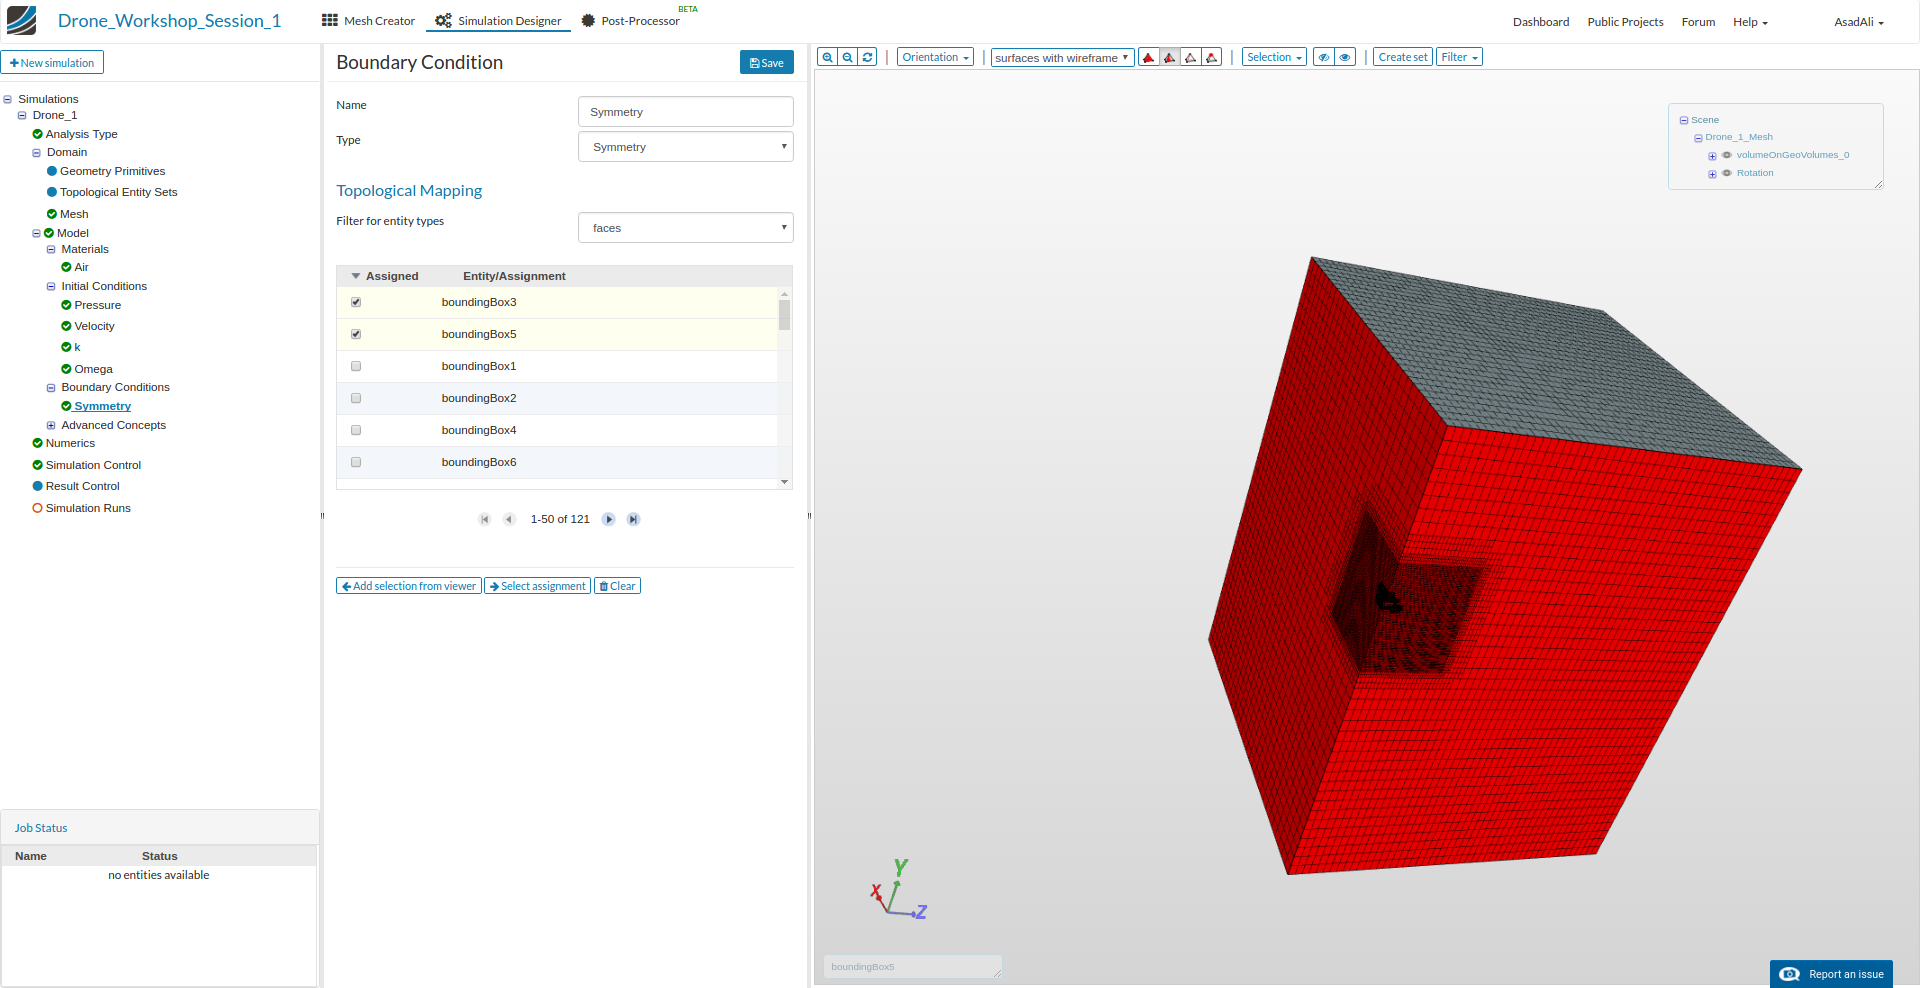Viewport: 1920px width, 988px height.
Task: Open the entity types filter dropdown
Action: [686, 228]
